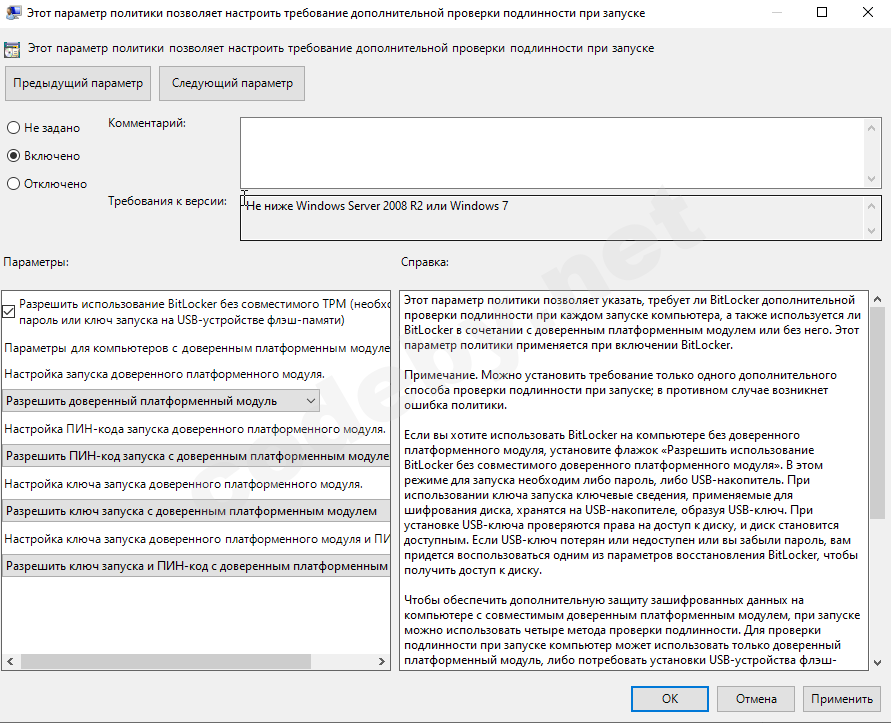Click help paragraph starting with Примечание
Image resolution: width=891 pixels, height=723 pixels.
pos(621,390)
